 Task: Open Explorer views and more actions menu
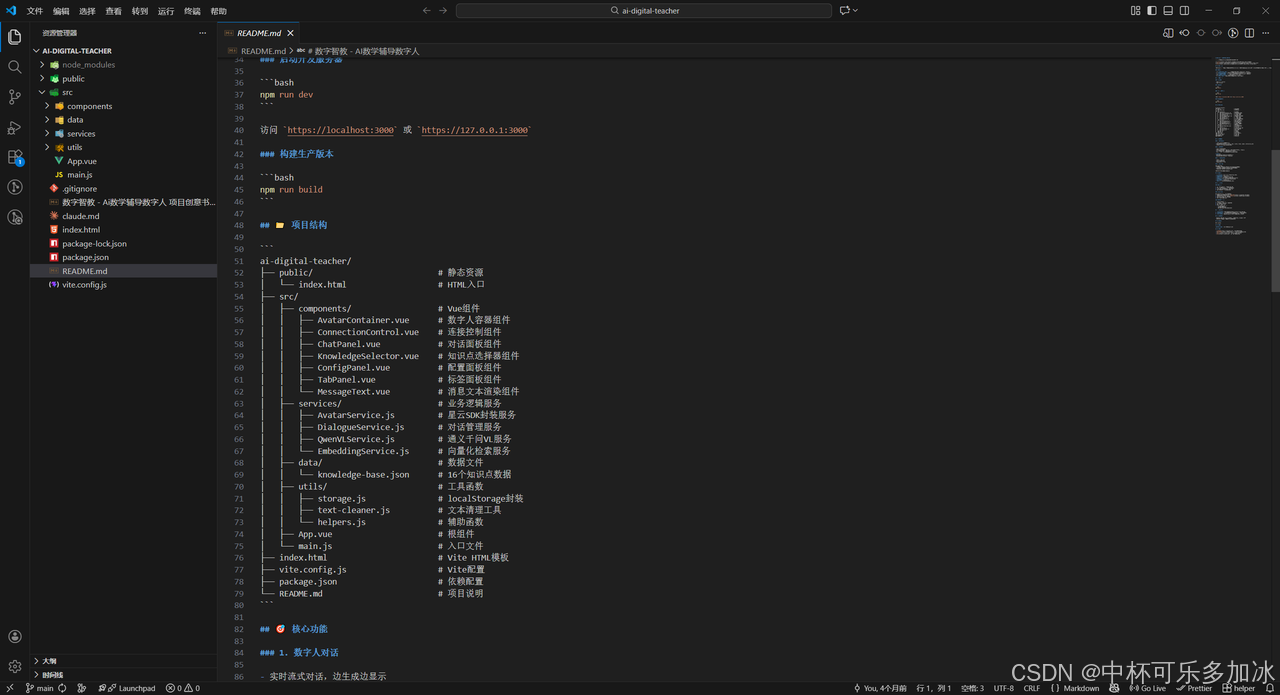click(204, 33)
